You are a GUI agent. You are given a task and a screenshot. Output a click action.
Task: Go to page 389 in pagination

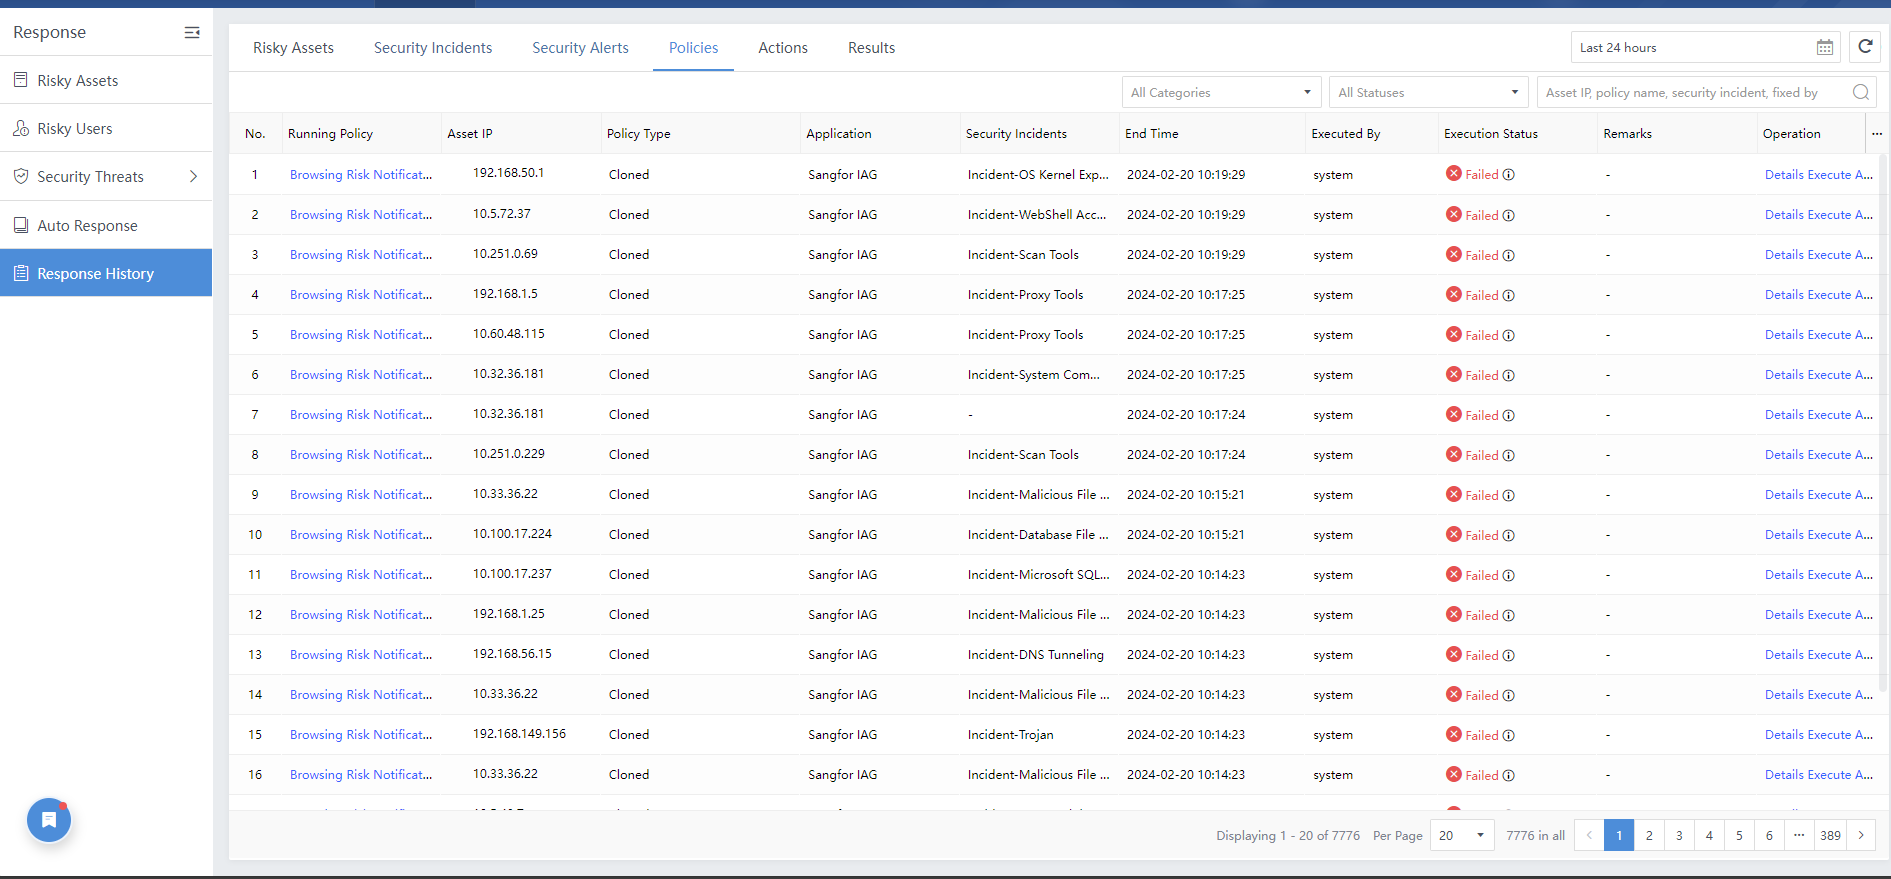(x=1830, y=835)
